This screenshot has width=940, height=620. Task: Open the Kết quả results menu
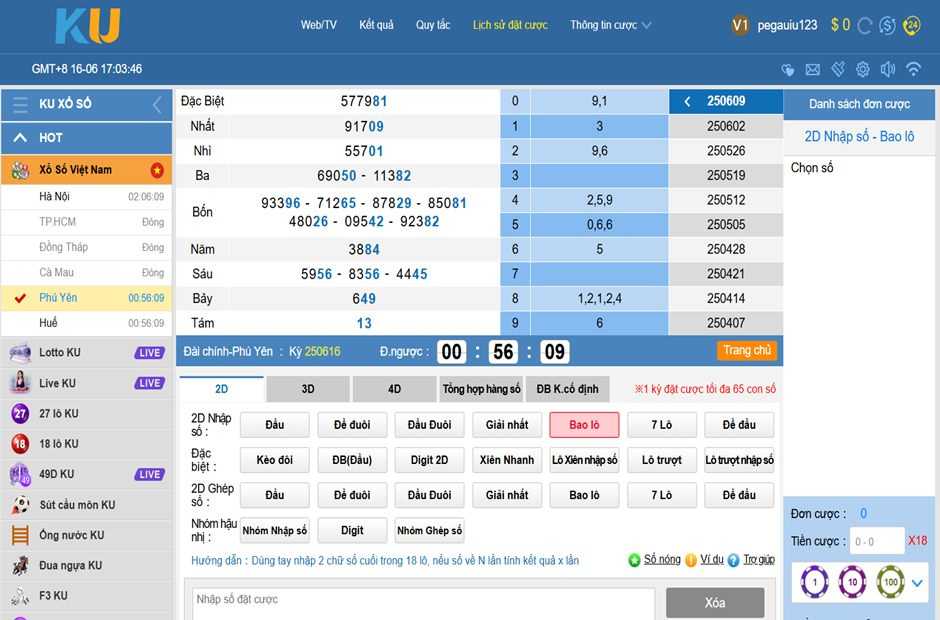pyautogui.click(x=376, y=25)
